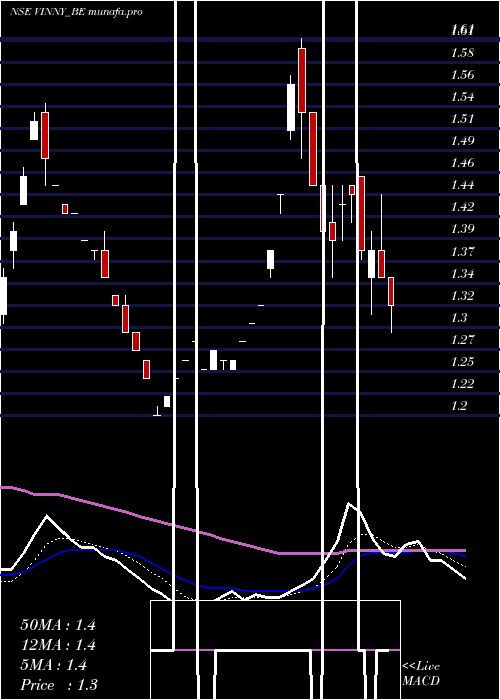Click the 1.49 price axis label
Screen dimensions: 500x700
pyautogui.click(x=462, y=141)
